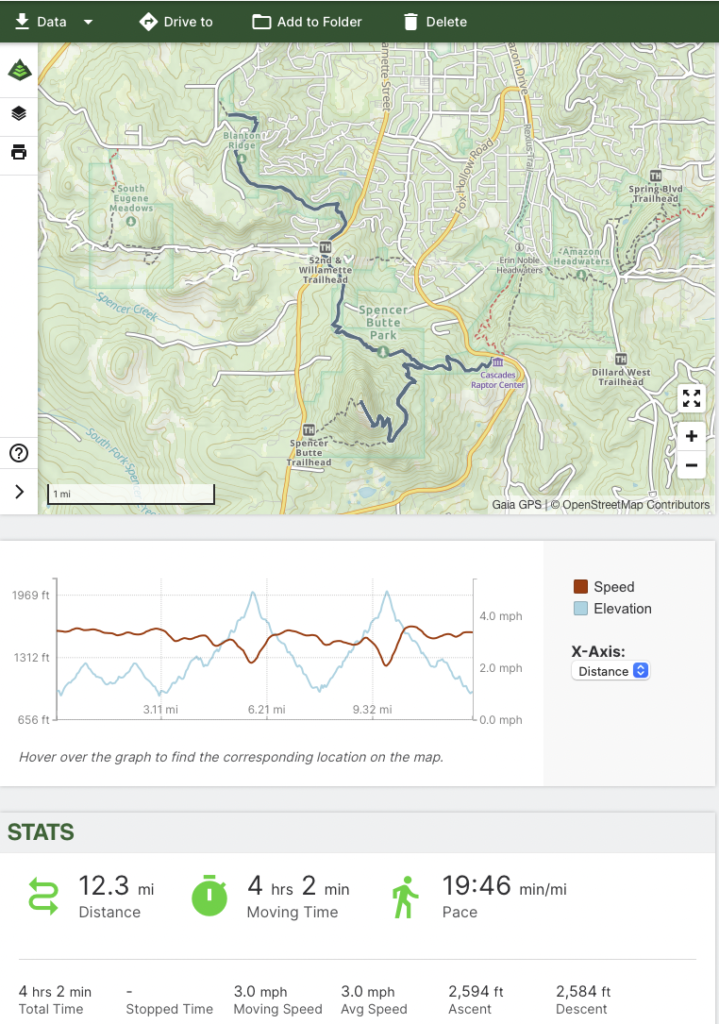Click the Spencer Butte Trailhead marker
This screenshot has width=719, height=1024.
click(x=308, y=430)
